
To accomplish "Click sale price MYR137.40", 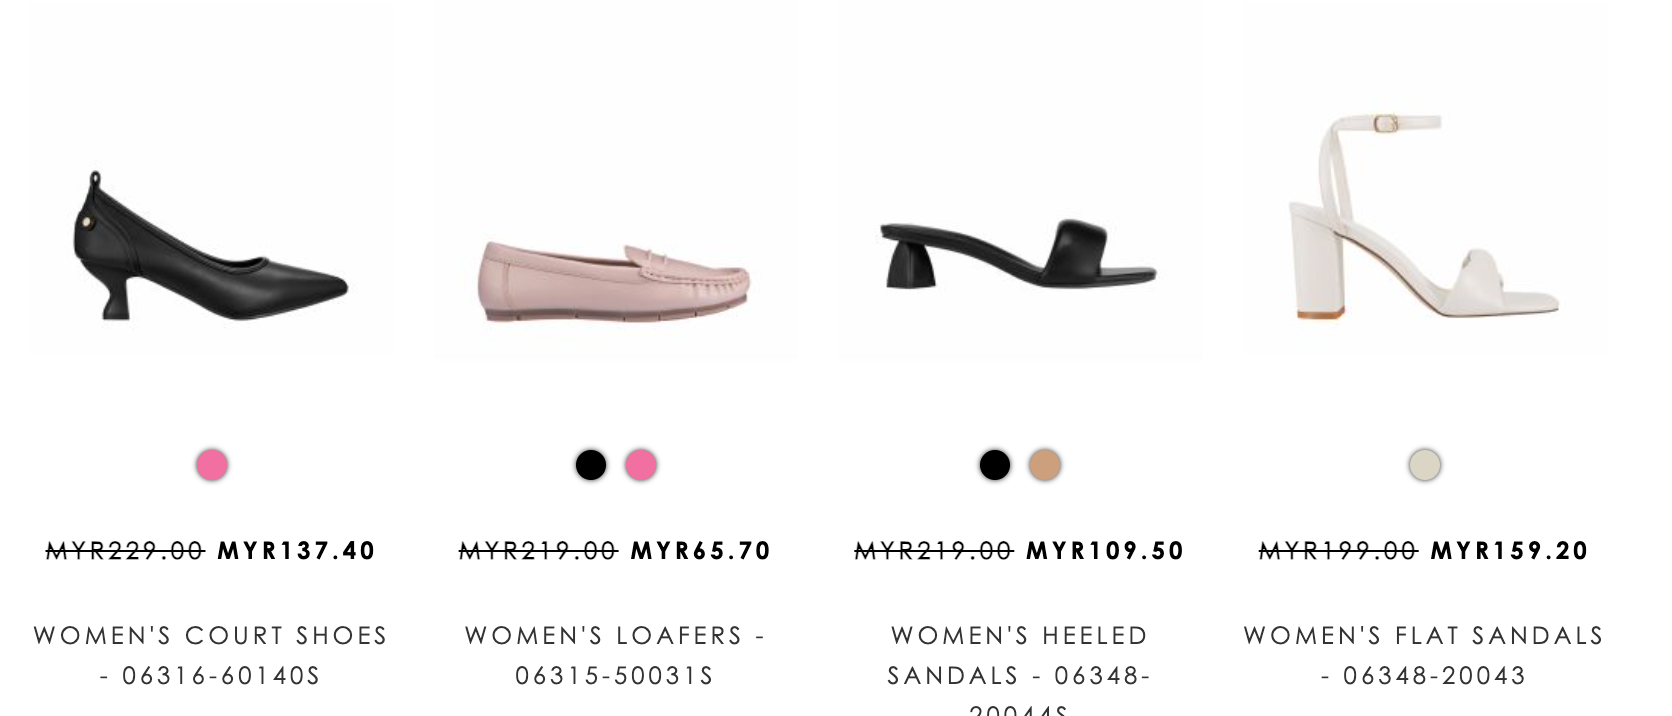I will (297, 551).
